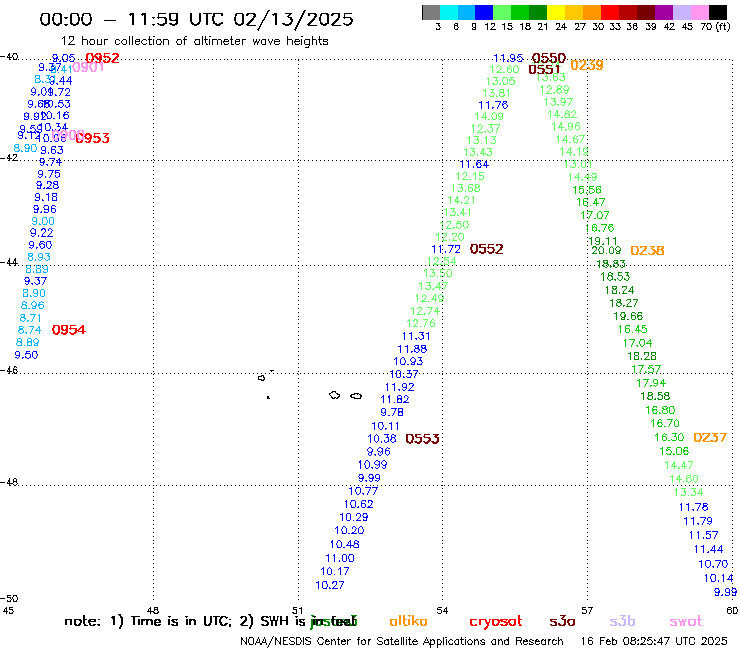
Task: Select the wave height reading 9.75
Action: click(x=49, y=174)
